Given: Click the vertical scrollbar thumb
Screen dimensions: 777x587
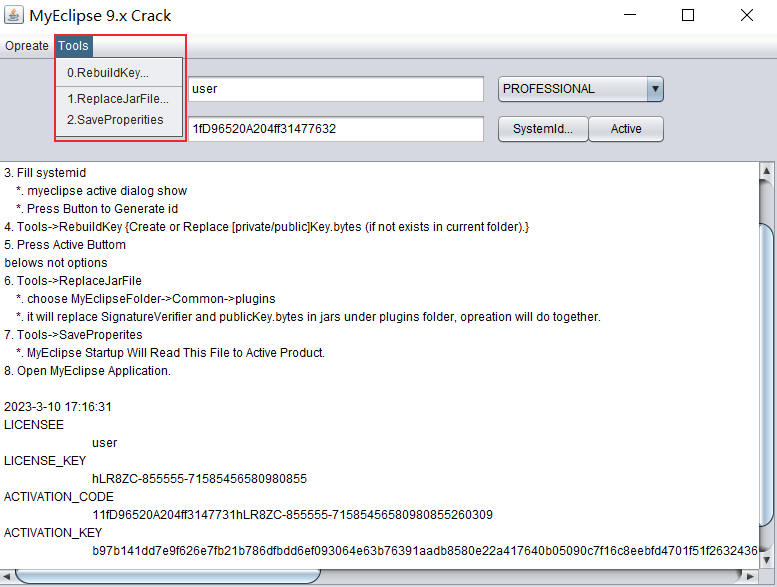Looking at the screenshot, I should [x=766, y=375].
